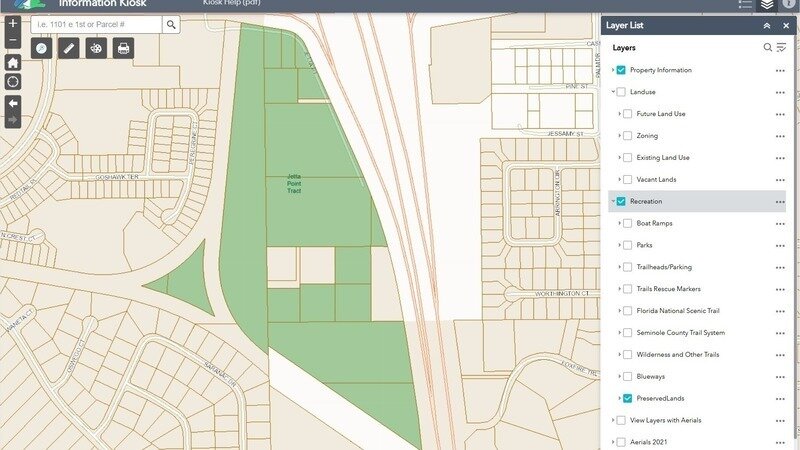This screenshot has height=450, width=800.
Task: Click the My Location target icon
Action: point(12,81)
